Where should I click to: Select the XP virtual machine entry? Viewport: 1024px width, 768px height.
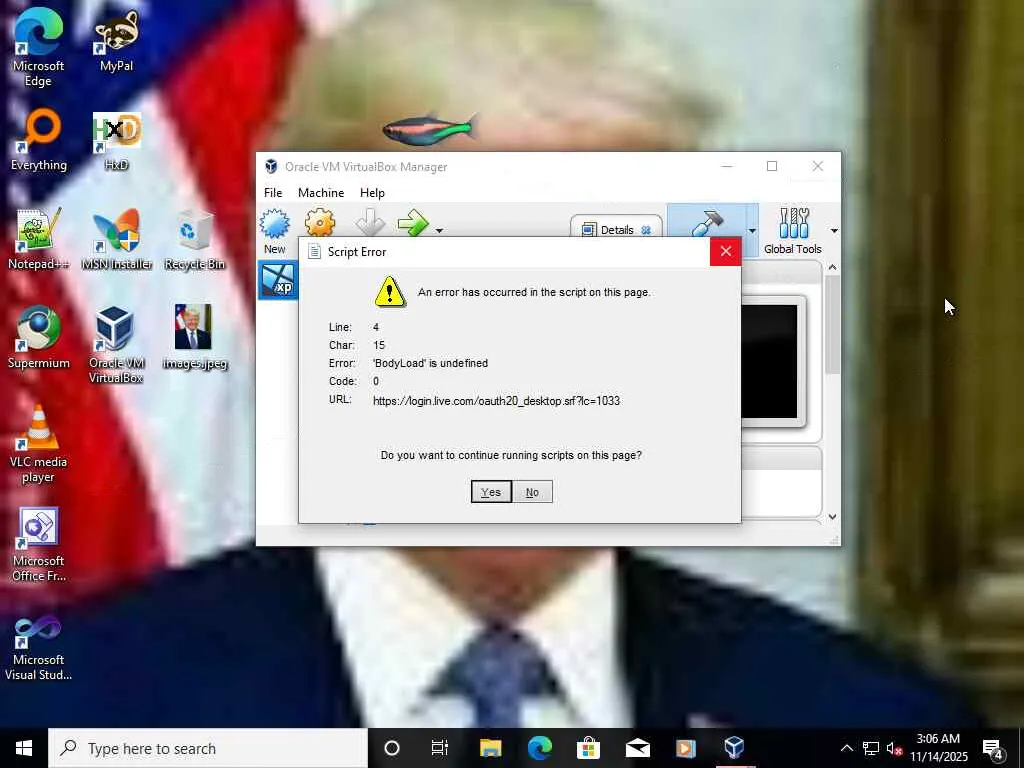click(x=278, y=280)
